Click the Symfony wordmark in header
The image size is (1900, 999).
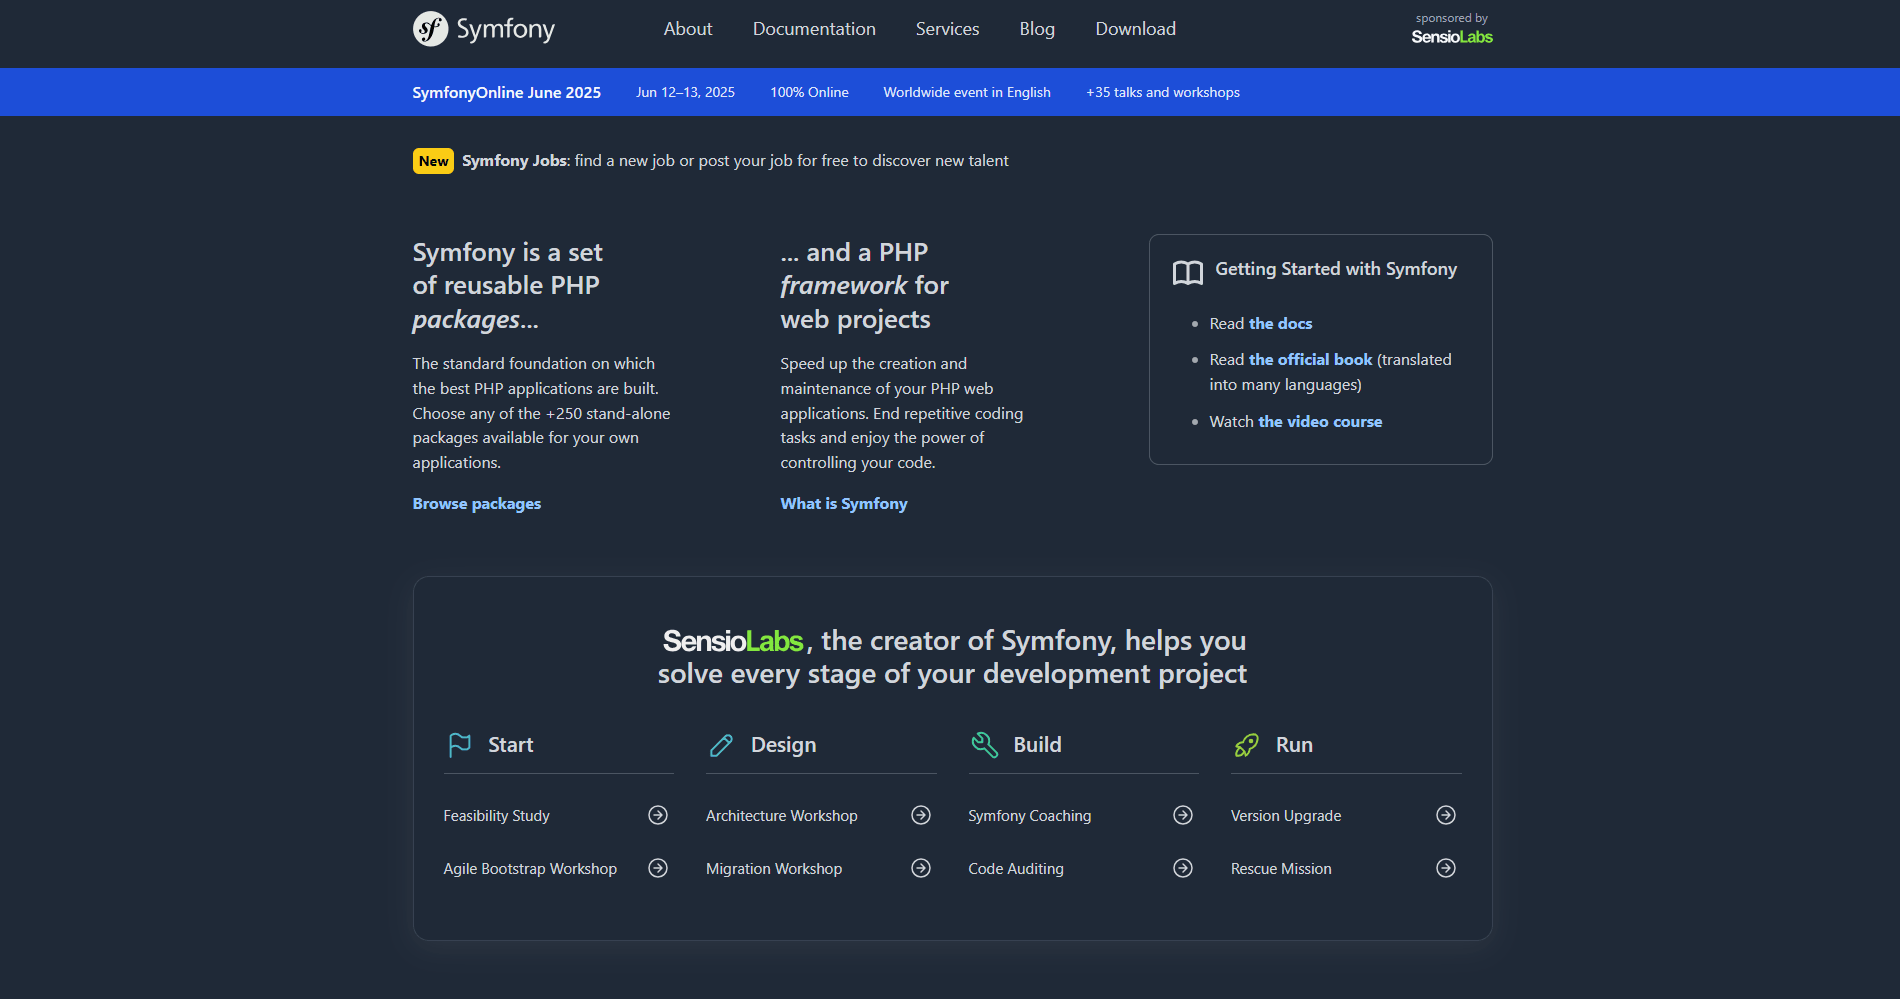(x=506, y=30)
